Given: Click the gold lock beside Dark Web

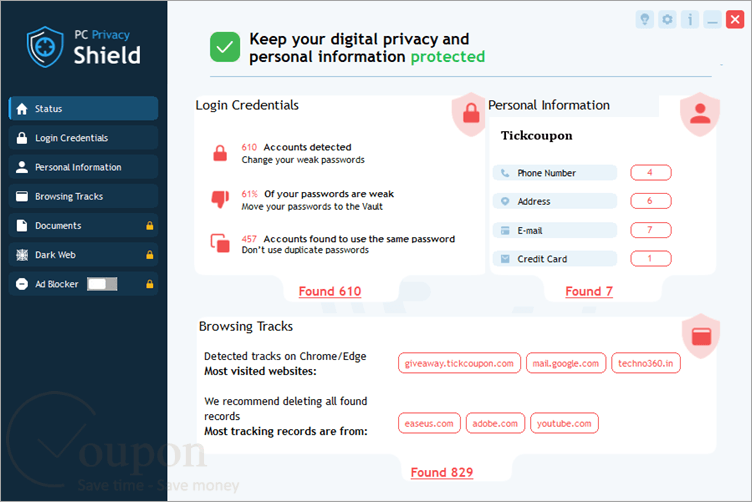Looking at the screenshot, I should (150, 255).
